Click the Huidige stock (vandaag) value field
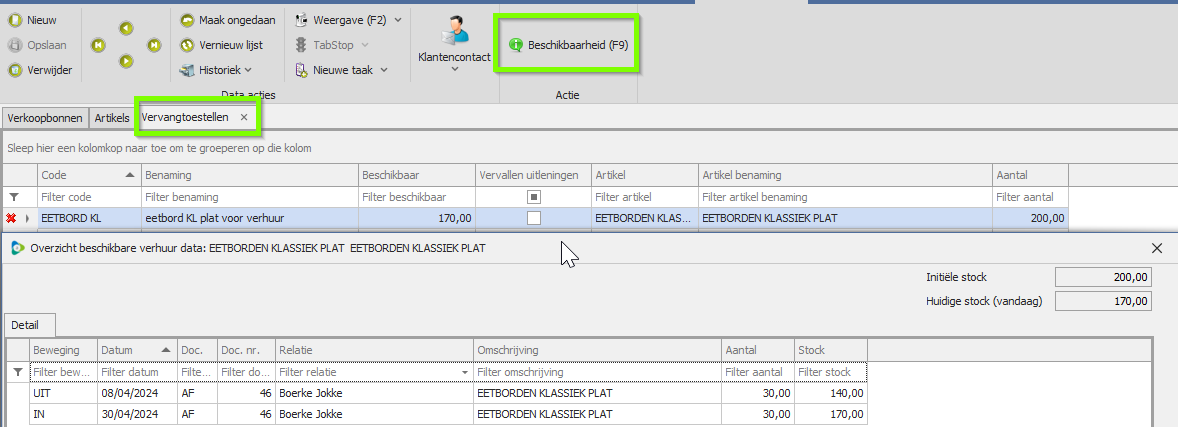This screenshot has height=427, width=1178. [1104, 301]
